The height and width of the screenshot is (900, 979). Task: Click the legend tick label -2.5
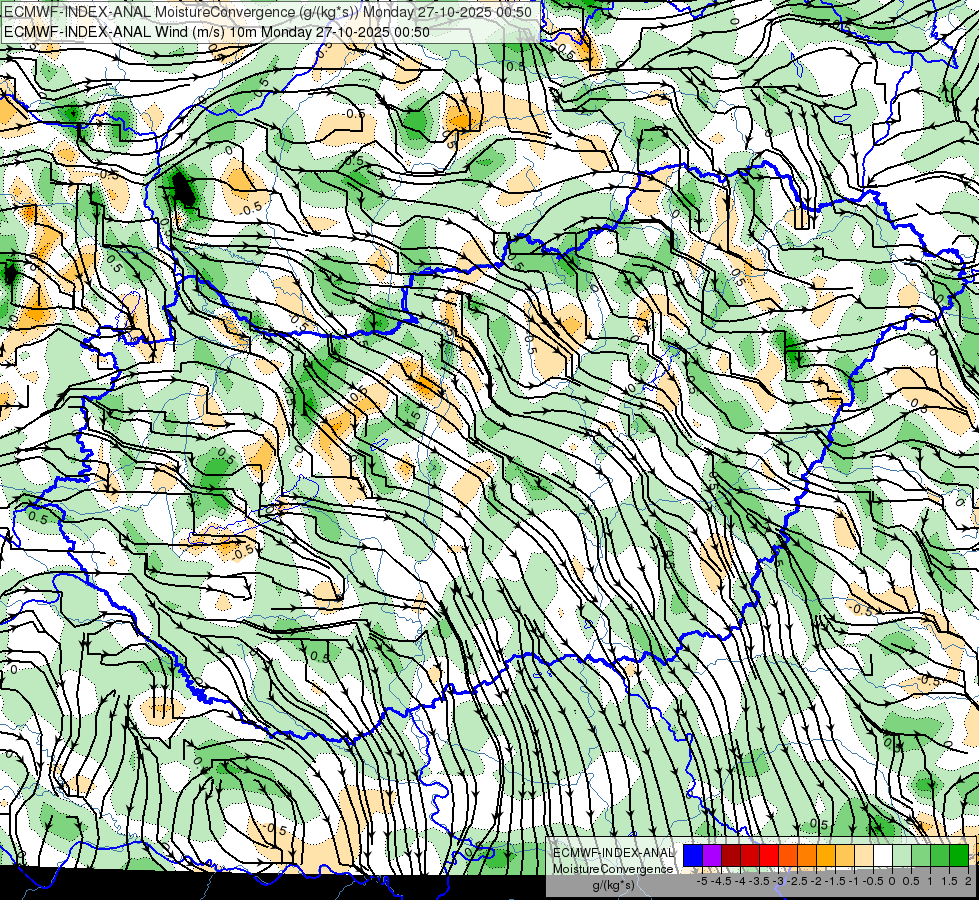(795, 881)
